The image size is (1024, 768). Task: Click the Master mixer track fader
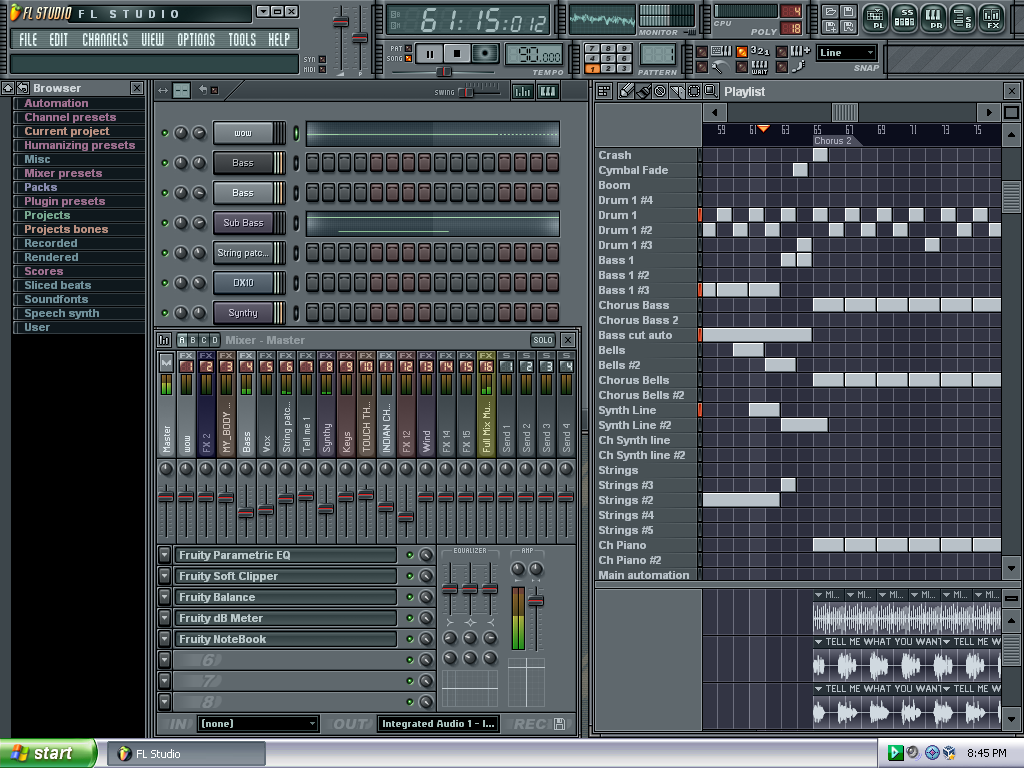pyautogui.click(x=167, y=497)
